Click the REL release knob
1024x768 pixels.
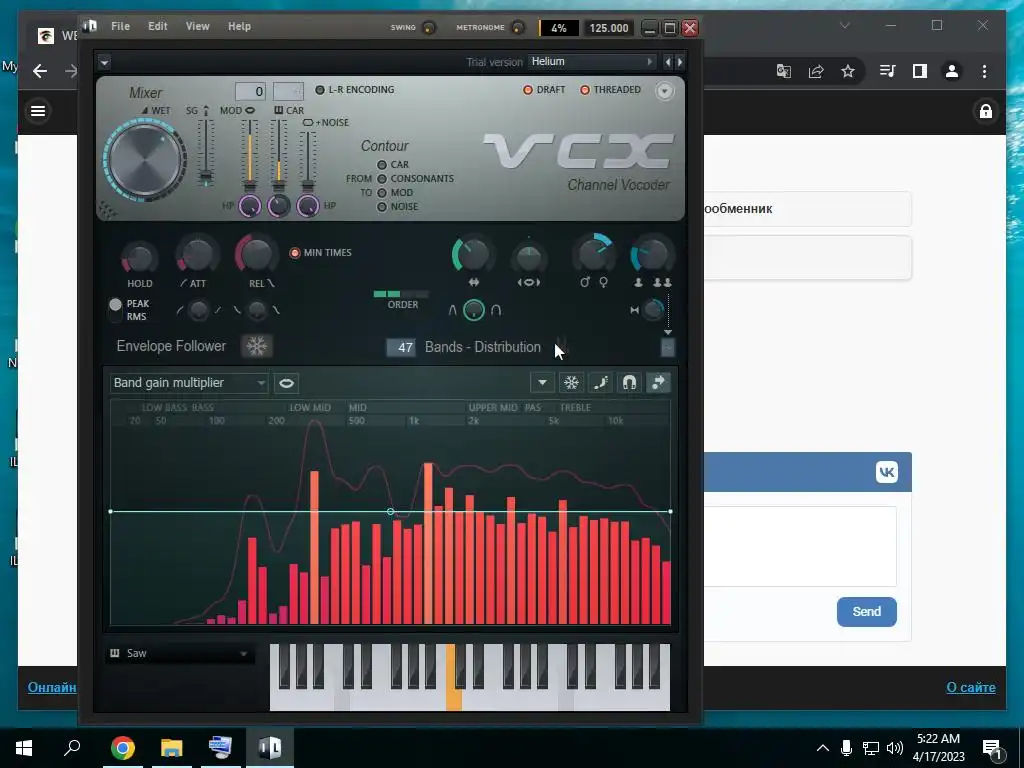click(257, 255)
